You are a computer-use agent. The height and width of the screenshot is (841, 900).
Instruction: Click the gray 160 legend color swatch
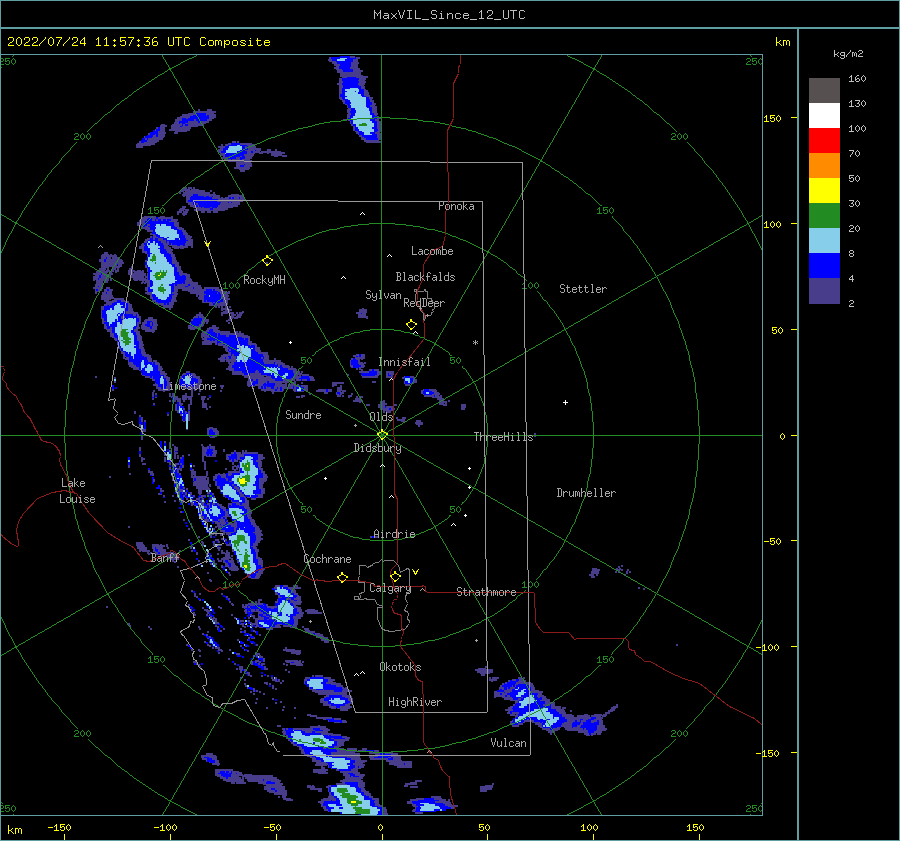824,91
